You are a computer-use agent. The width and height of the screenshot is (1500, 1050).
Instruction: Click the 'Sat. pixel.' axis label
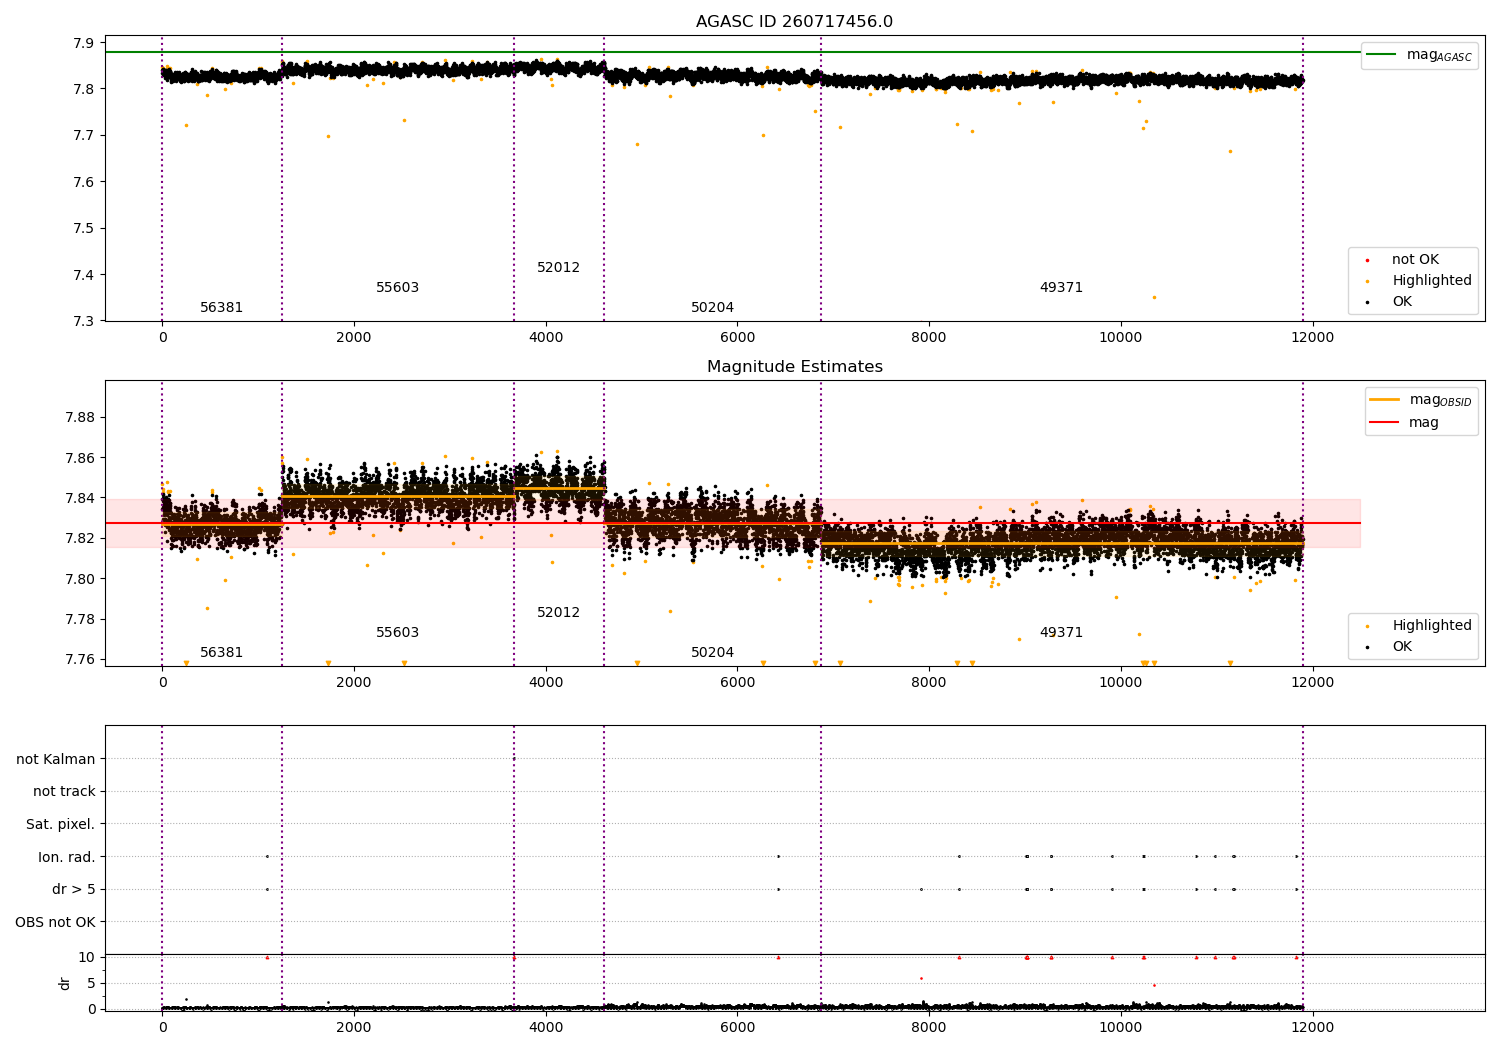pos(61,825)
